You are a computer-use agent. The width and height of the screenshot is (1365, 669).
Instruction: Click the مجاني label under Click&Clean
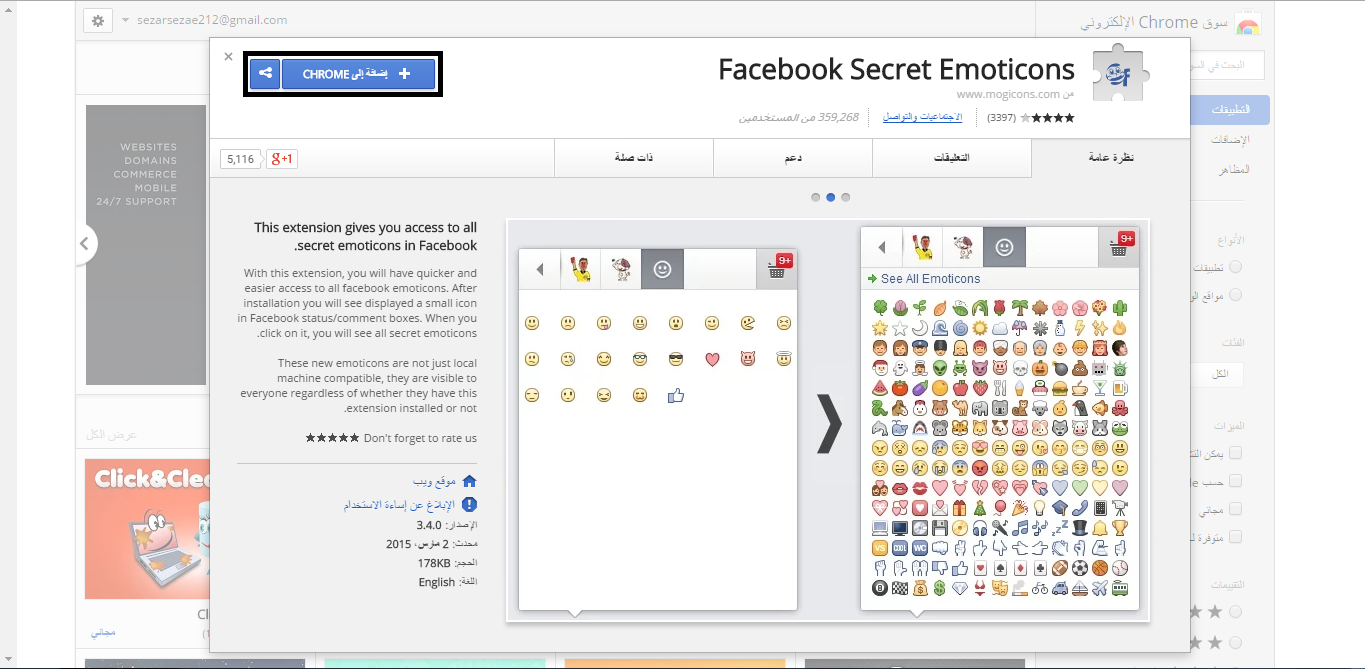(103, 633)
